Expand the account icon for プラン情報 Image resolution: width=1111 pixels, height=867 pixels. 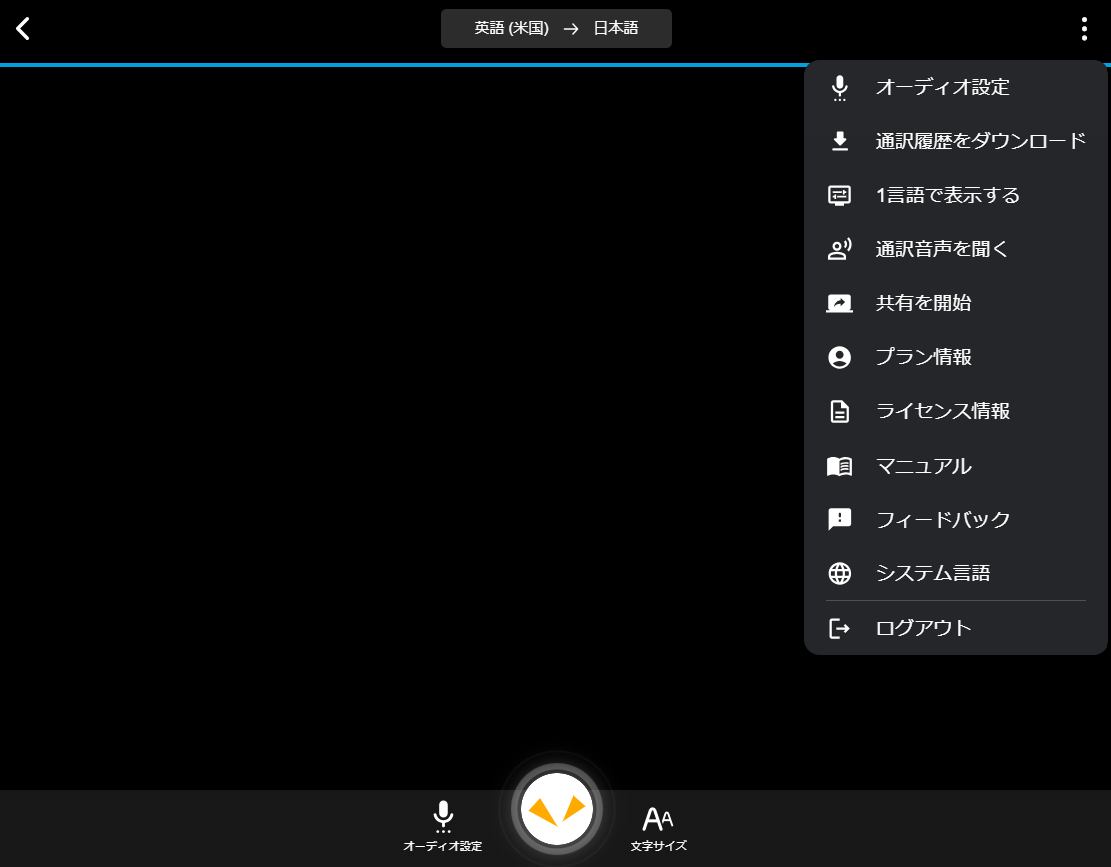coord(839,356)
